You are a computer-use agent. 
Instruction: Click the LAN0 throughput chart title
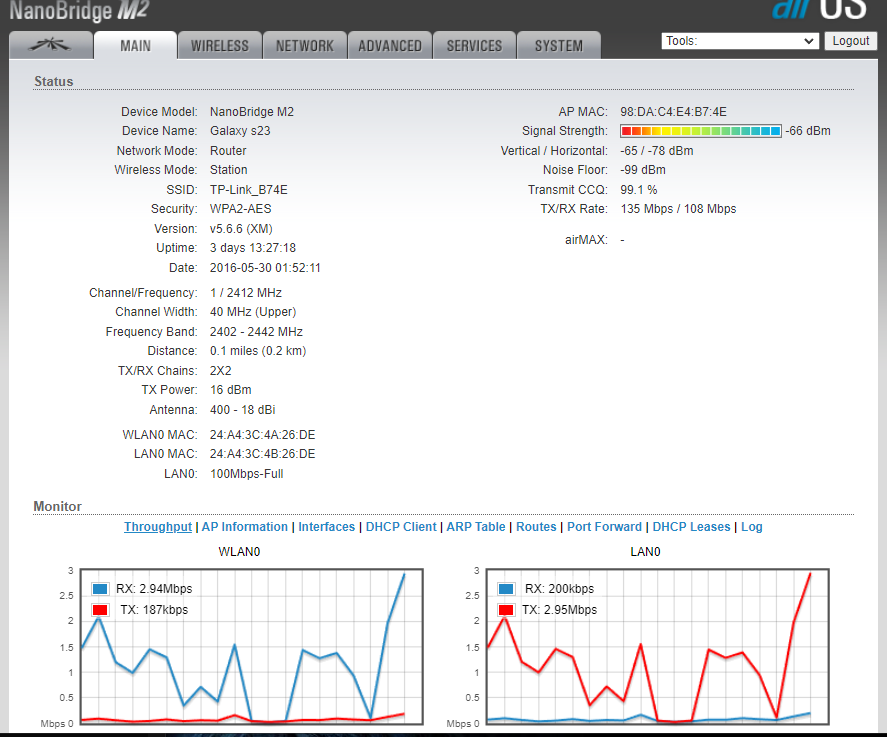click(x=645, y=551)
